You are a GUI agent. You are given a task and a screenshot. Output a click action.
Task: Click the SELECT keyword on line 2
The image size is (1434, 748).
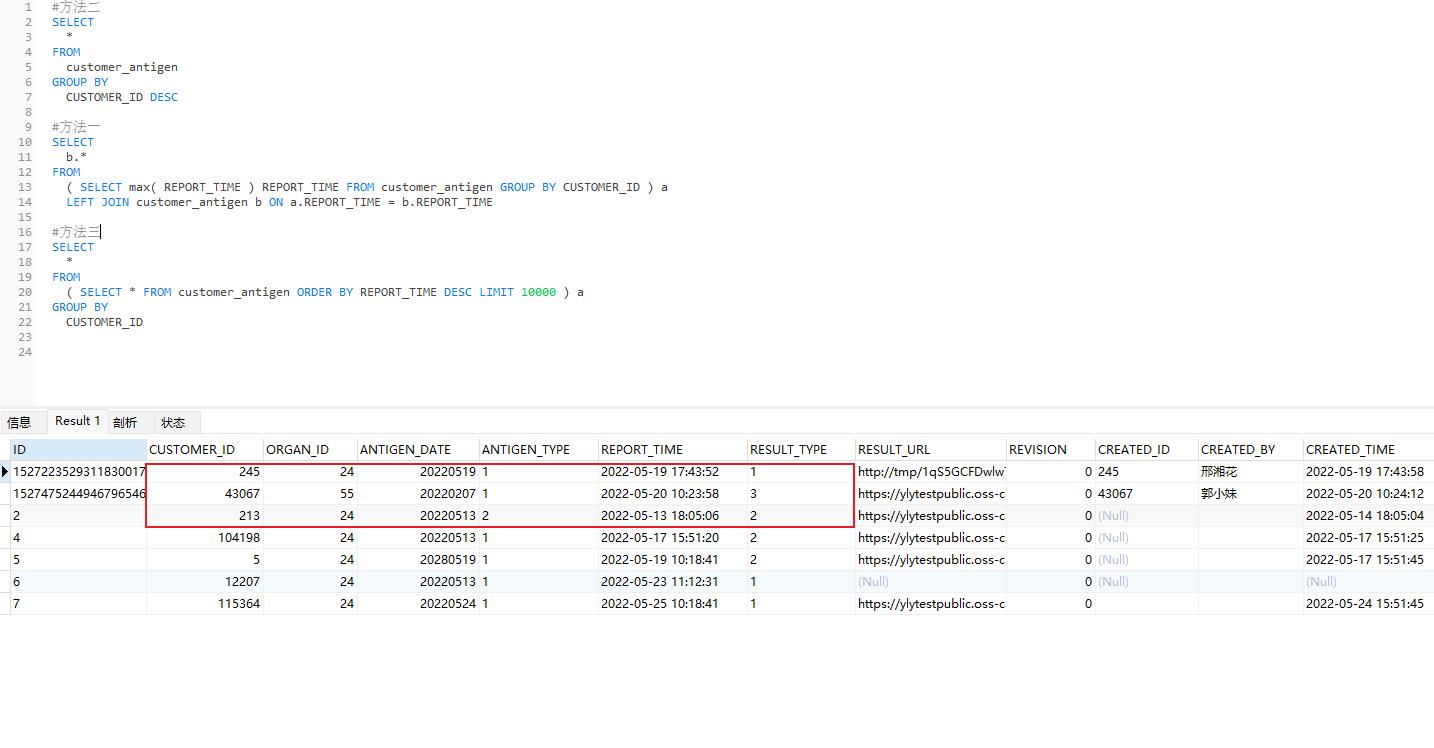72,21
